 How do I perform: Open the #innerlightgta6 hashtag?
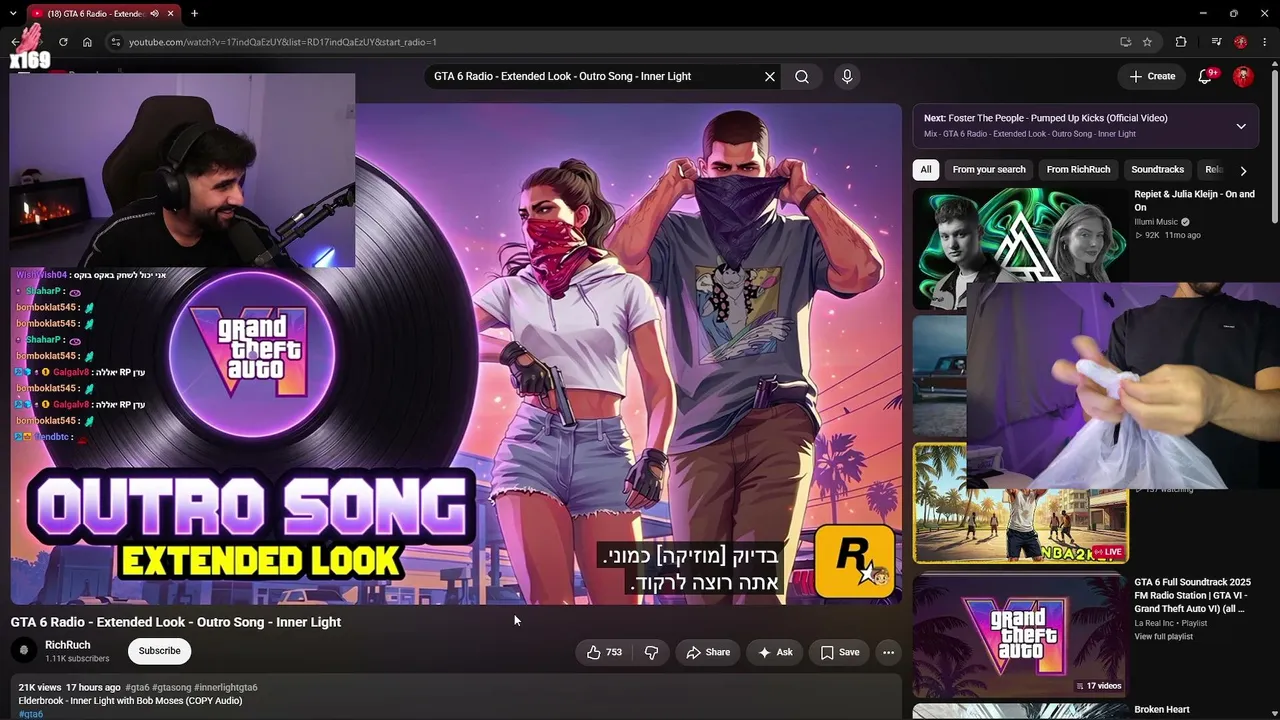pyautogui.click(x=226, y=688)
